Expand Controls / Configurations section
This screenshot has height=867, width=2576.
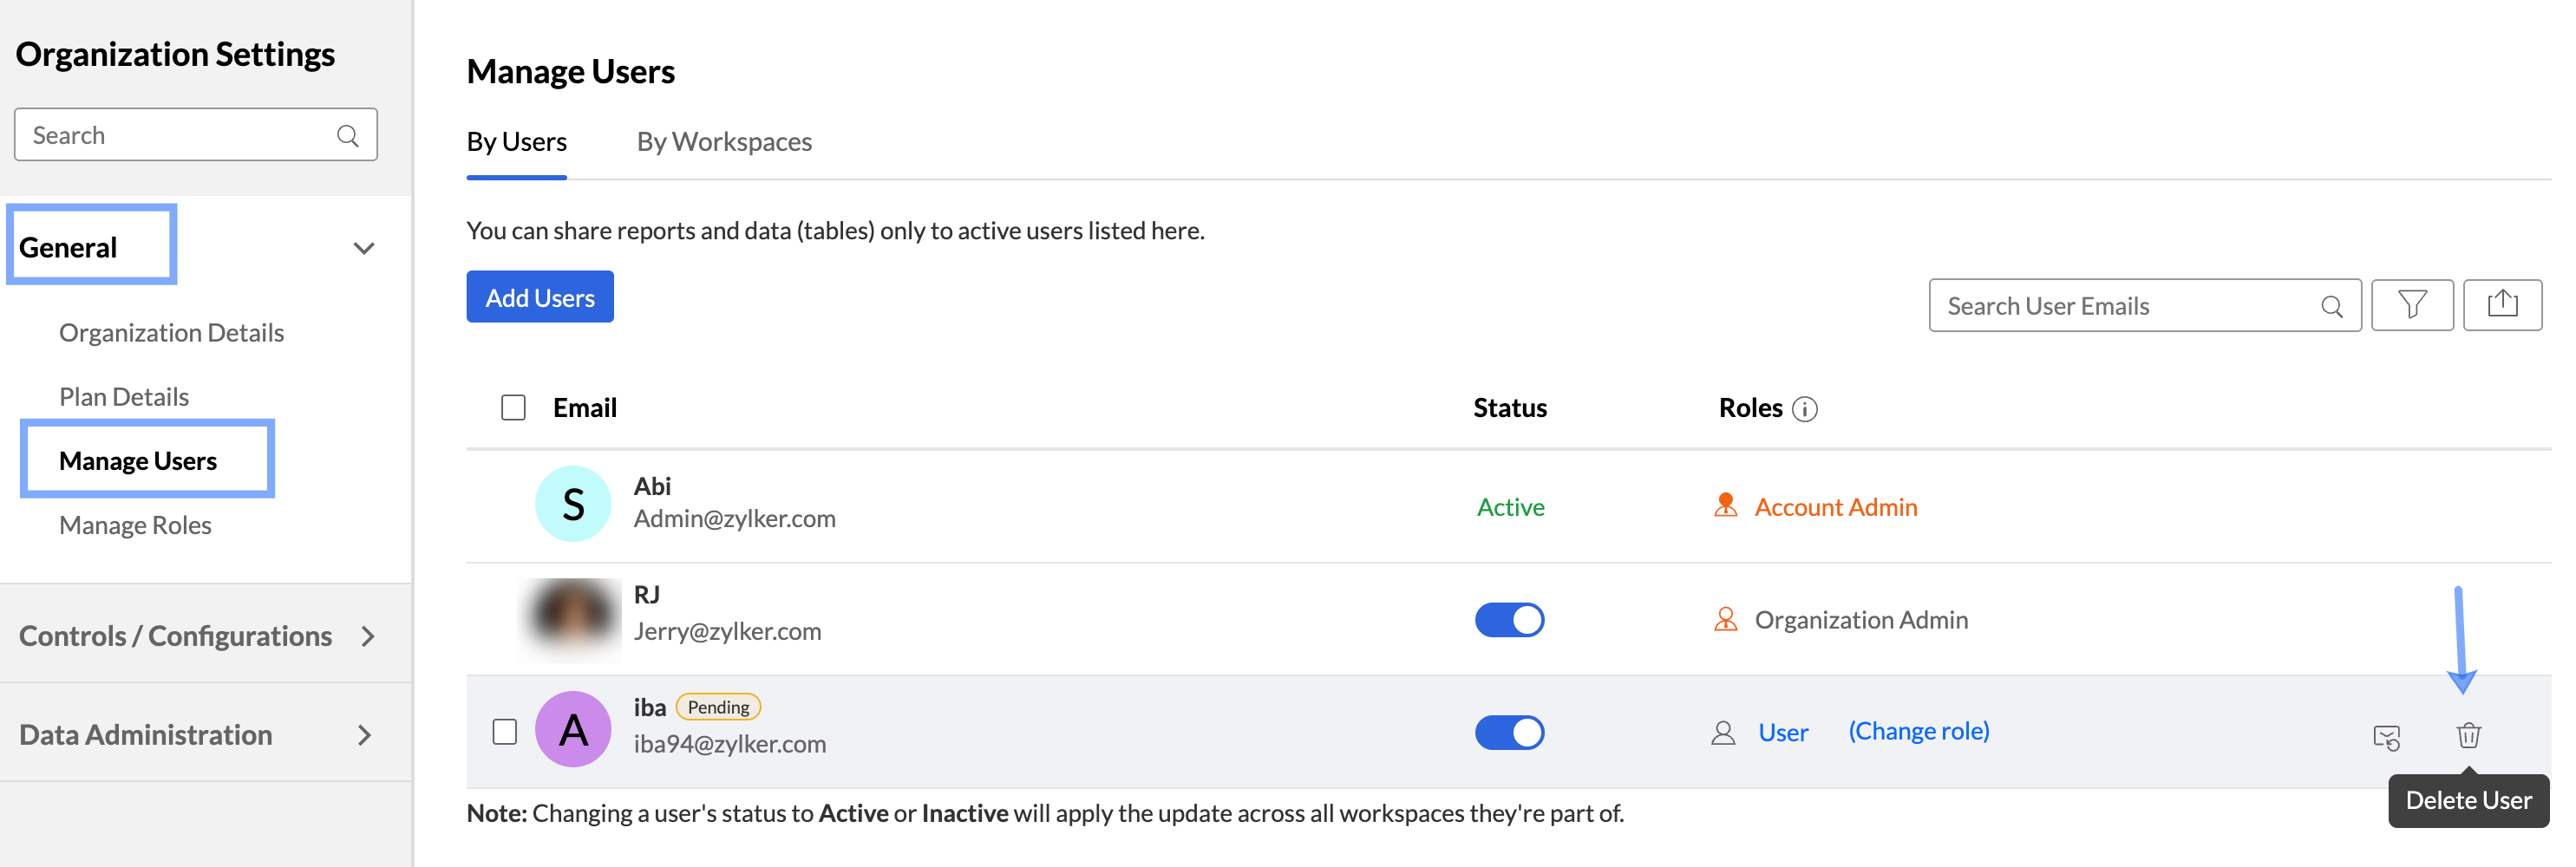coord(368,637)
